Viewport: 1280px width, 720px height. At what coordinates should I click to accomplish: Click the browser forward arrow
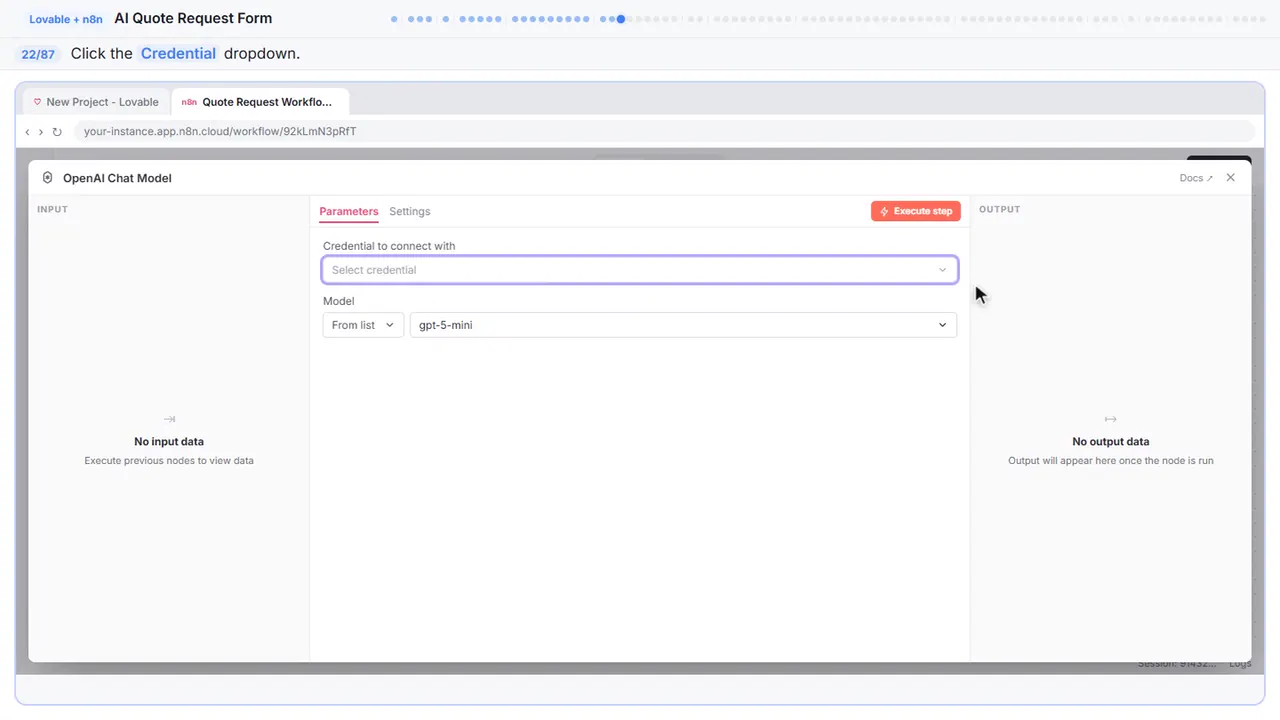[41, 132]
